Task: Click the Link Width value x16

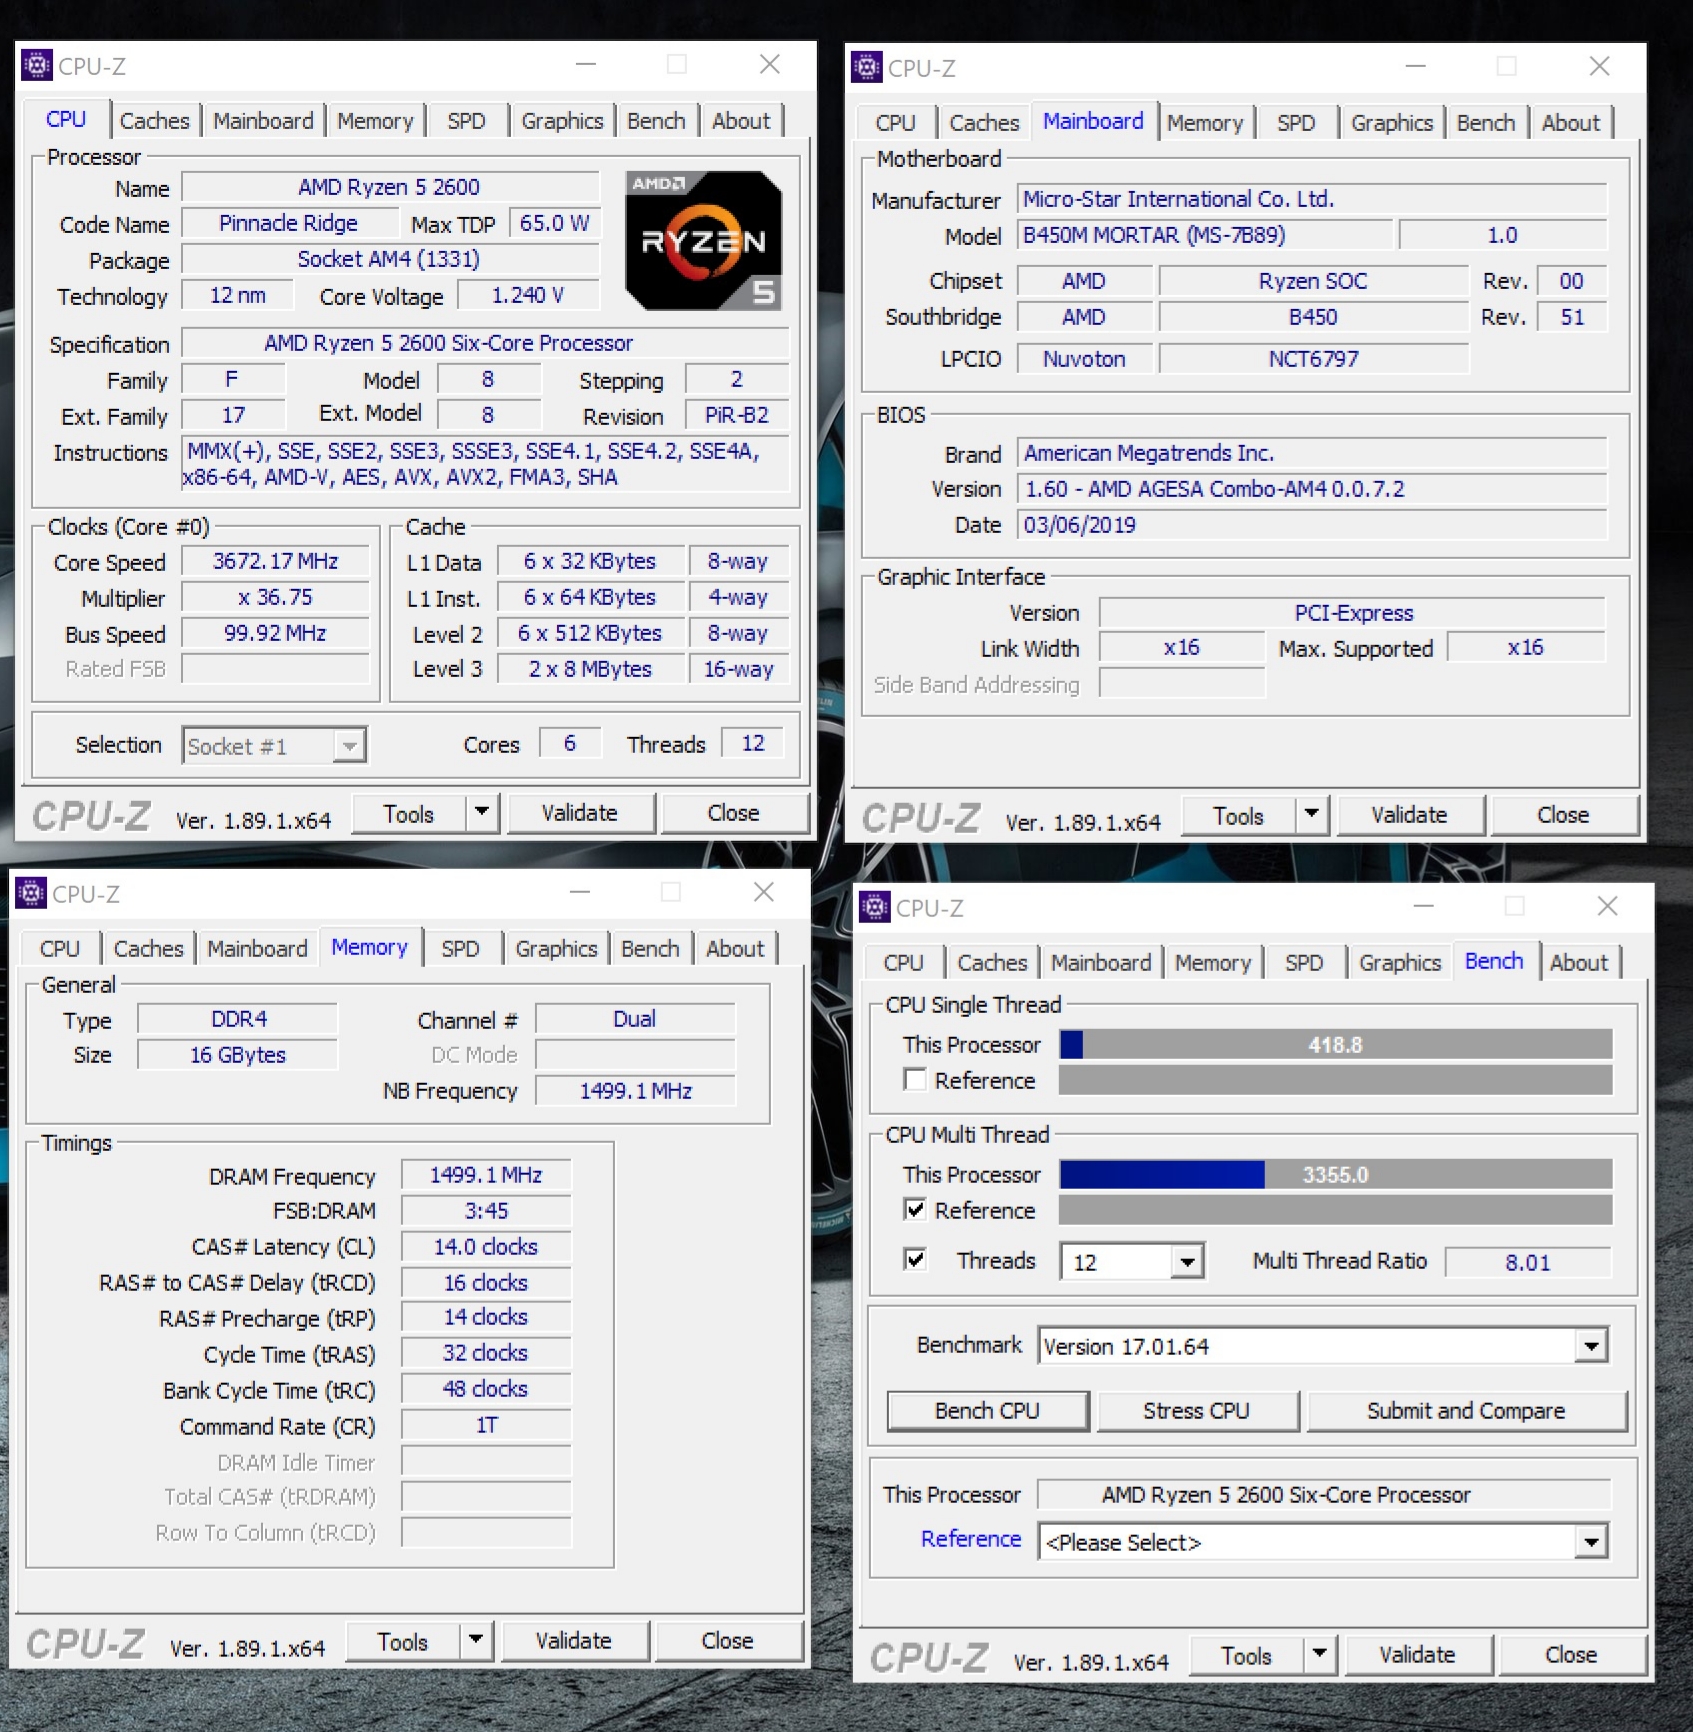Action: 1182,647
